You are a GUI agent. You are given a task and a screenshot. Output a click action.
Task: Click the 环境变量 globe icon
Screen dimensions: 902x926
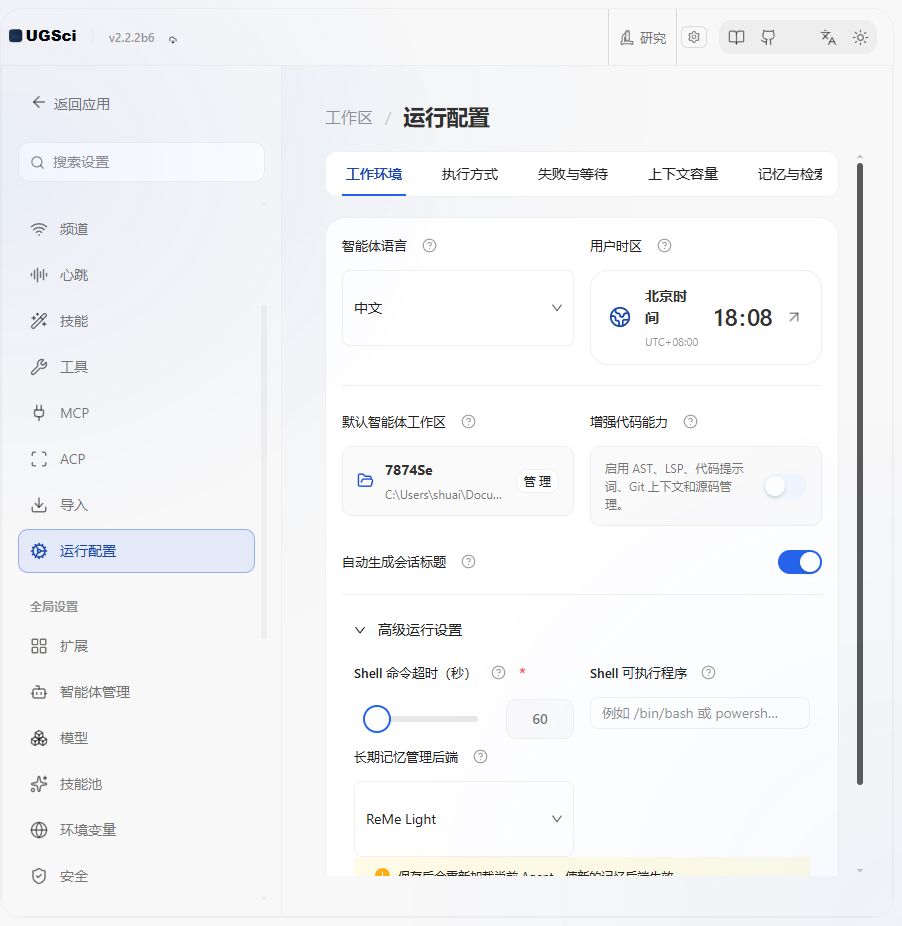pos(39,830)
